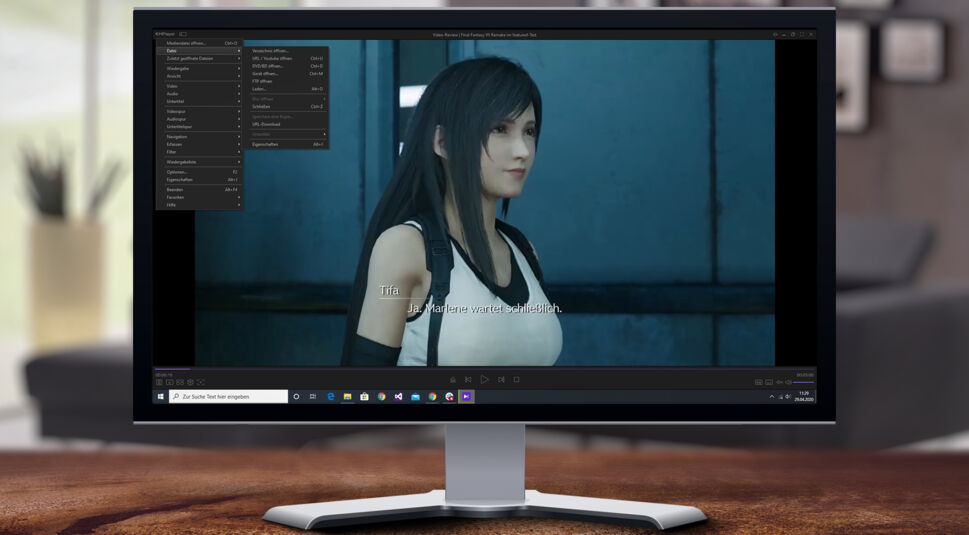This screenshot has height=535, width=969.
Task: Choose 'Laden...' in the Datei submenu
Action: pos(286,89)
